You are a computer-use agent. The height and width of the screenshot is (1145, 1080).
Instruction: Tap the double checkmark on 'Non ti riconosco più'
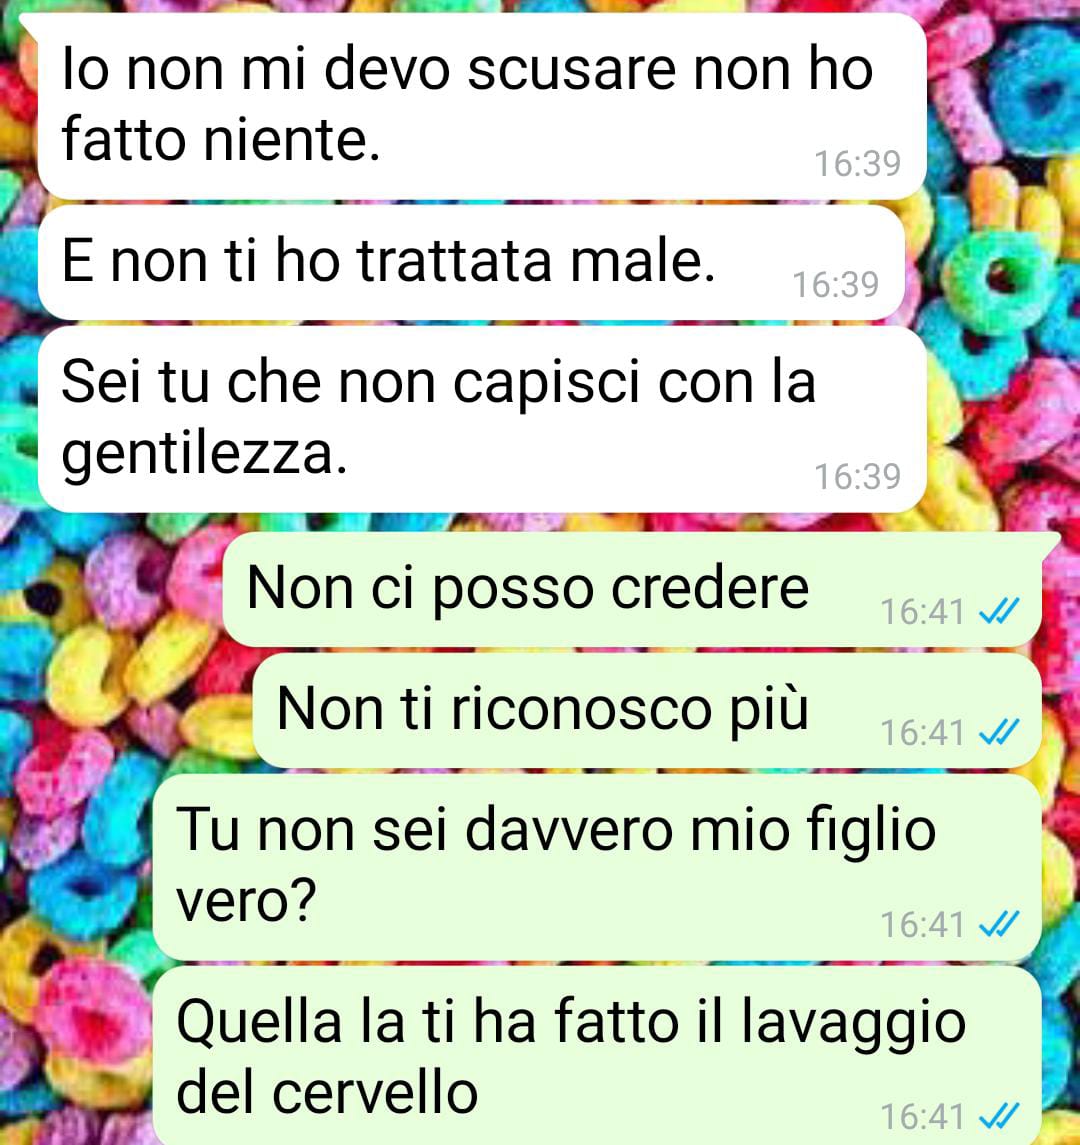[998, 732]
